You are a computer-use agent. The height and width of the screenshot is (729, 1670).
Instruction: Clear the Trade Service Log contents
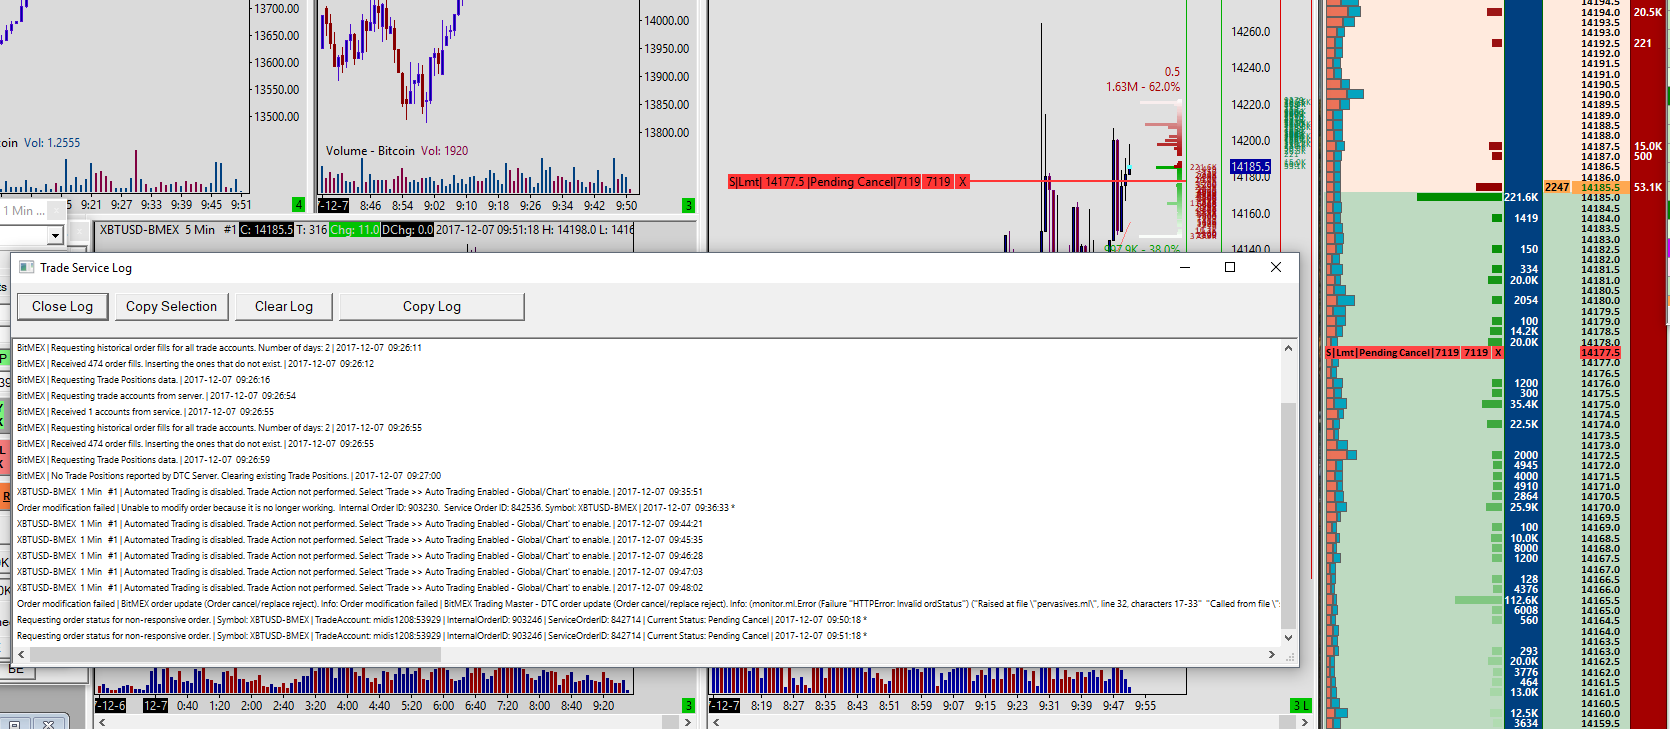tap(284, 307)
